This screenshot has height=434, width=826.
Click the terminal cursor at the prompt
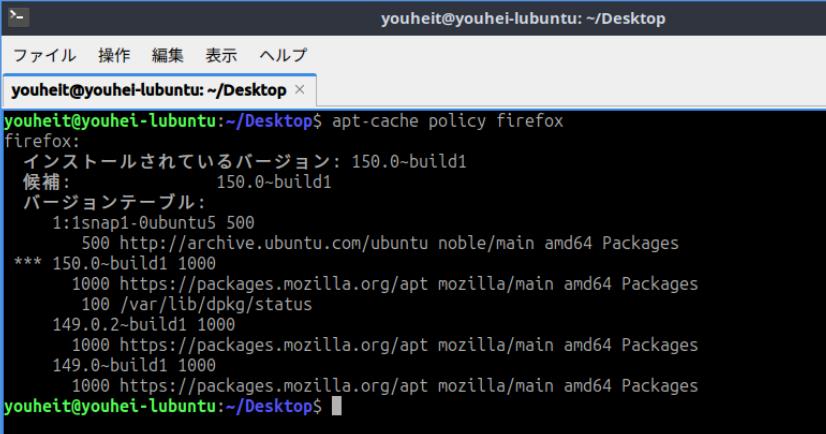click(337, 406)
